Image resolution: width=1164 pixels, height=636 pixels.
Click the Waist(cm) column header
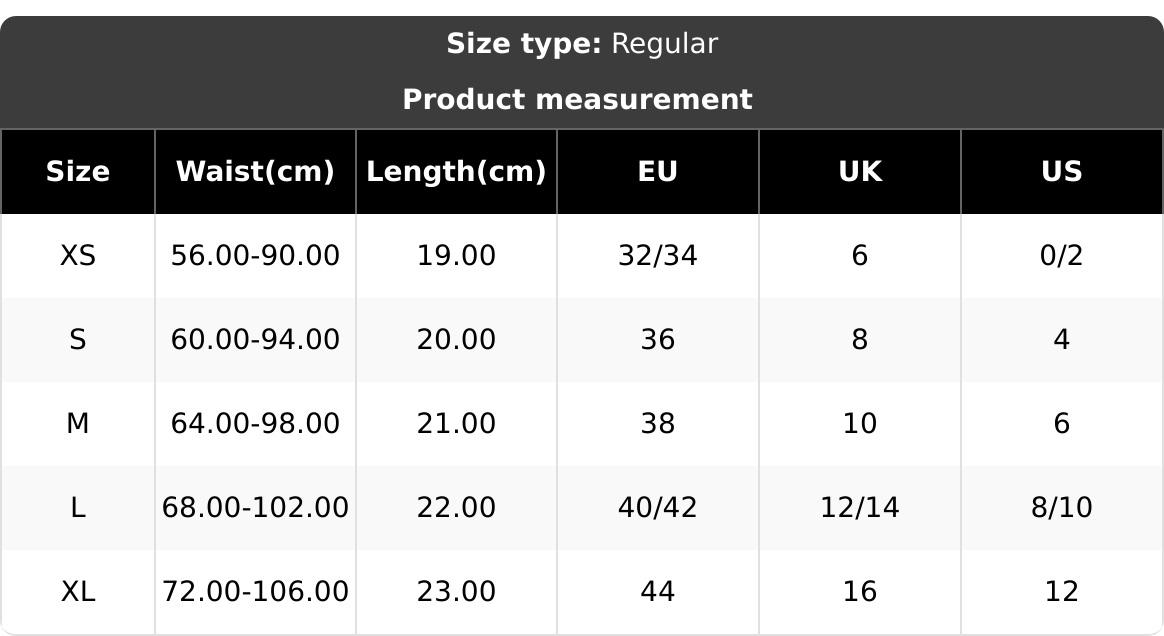[x=255, y=172]
